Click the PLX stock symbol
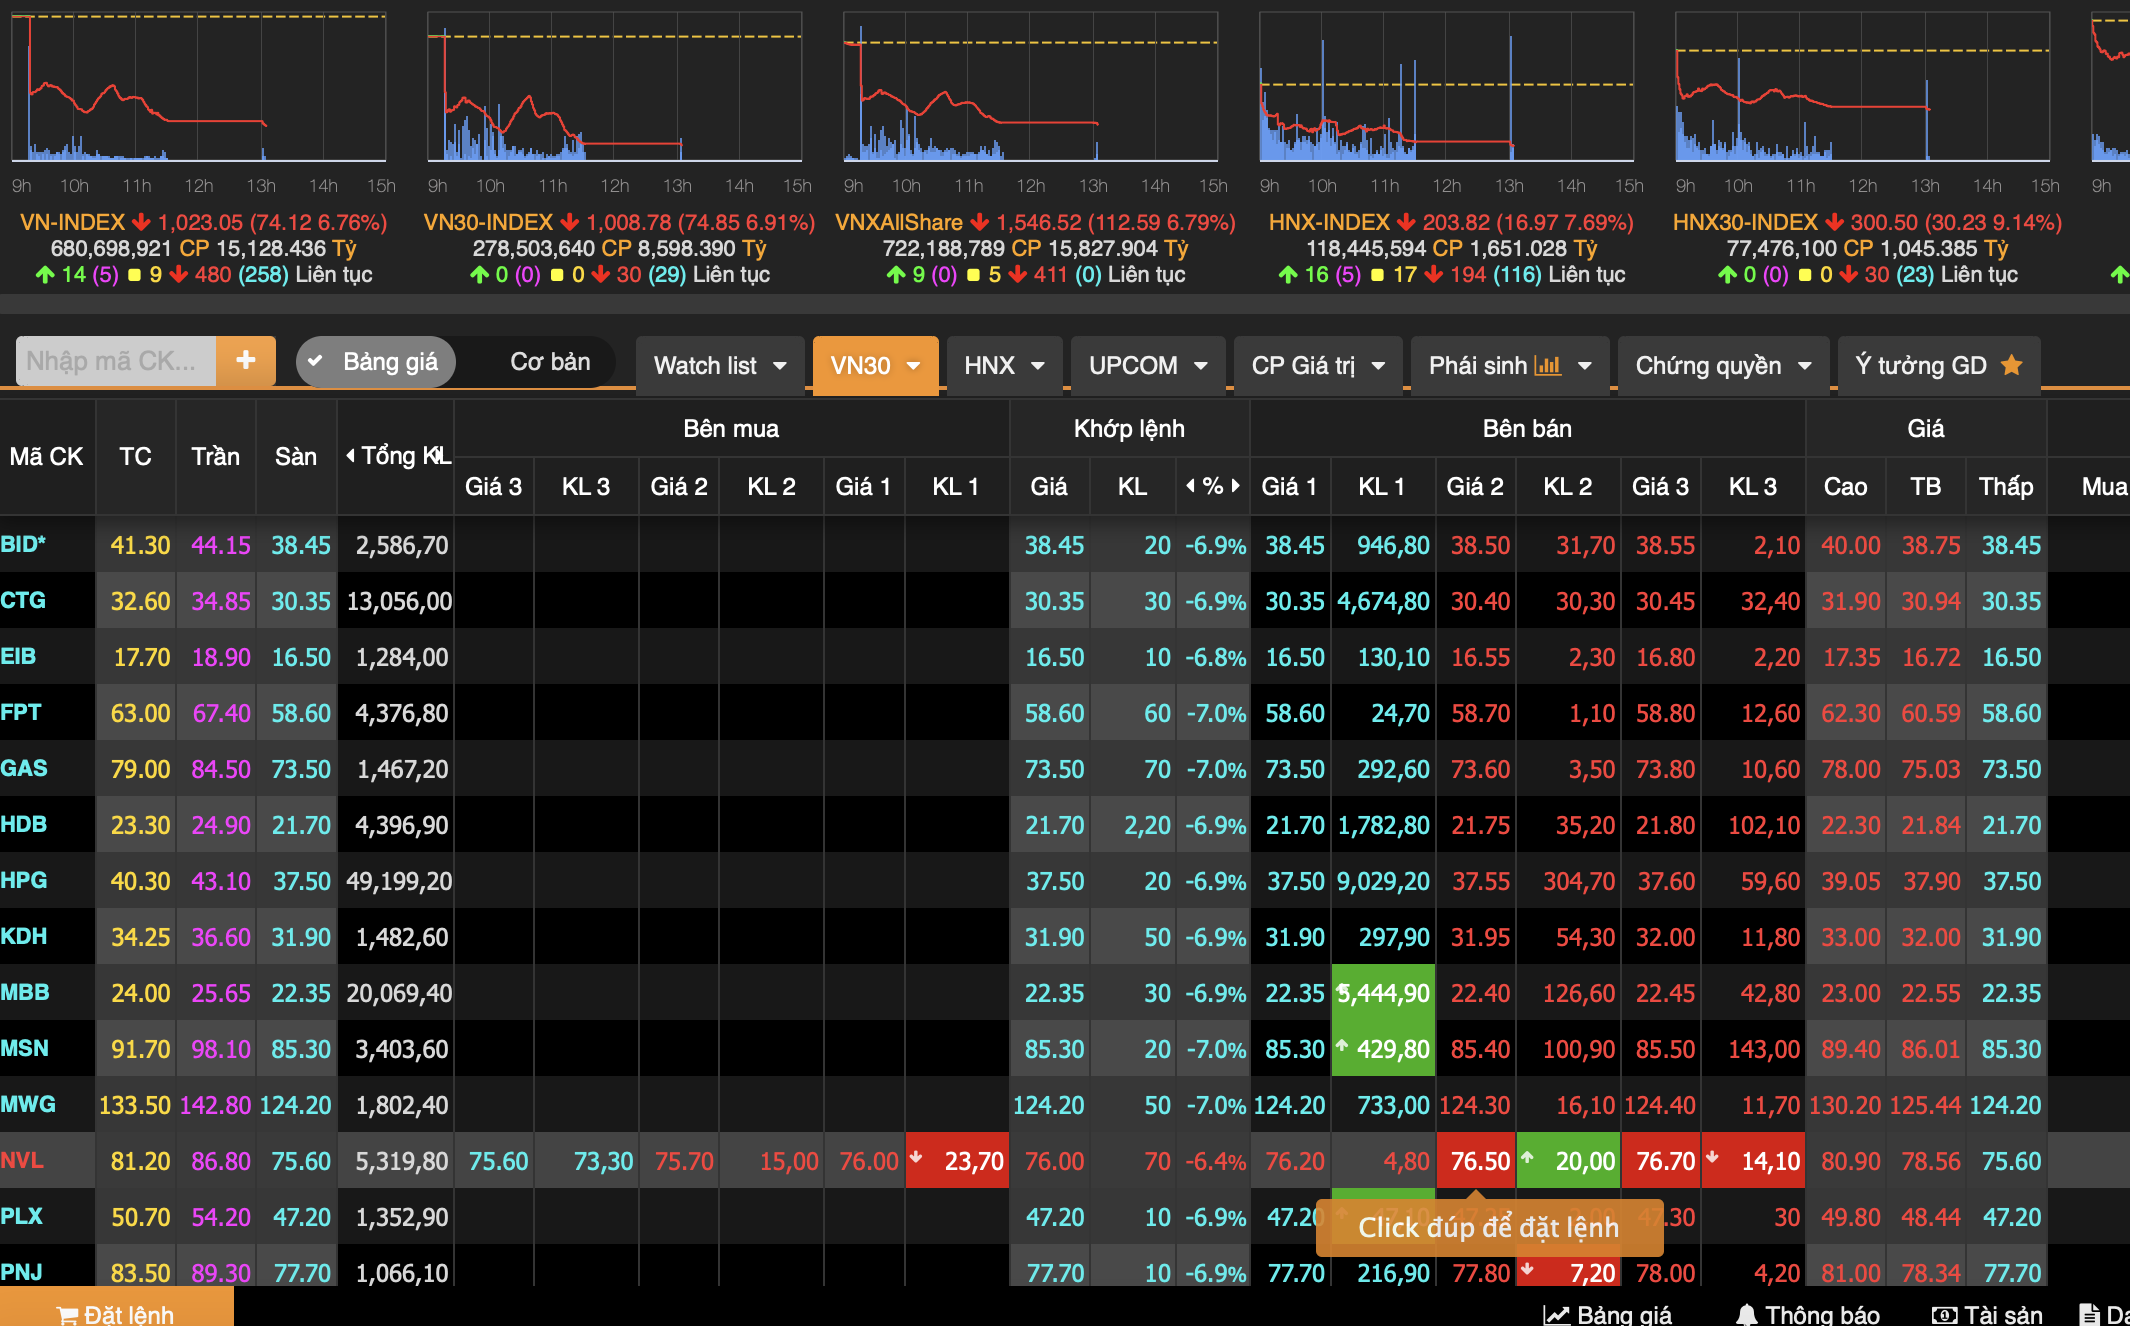The image size is (2130, 1326). pos(22,1216)
